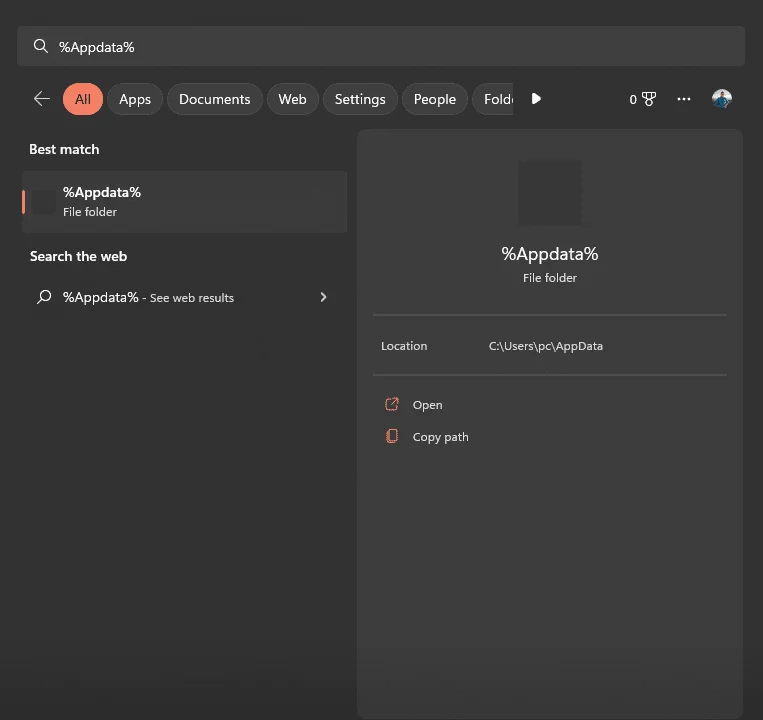Open the %Appdata% folder from preview pane
The height and width of the screenshot is (720, 763).
pyautogui.click(x=427, y=405)
